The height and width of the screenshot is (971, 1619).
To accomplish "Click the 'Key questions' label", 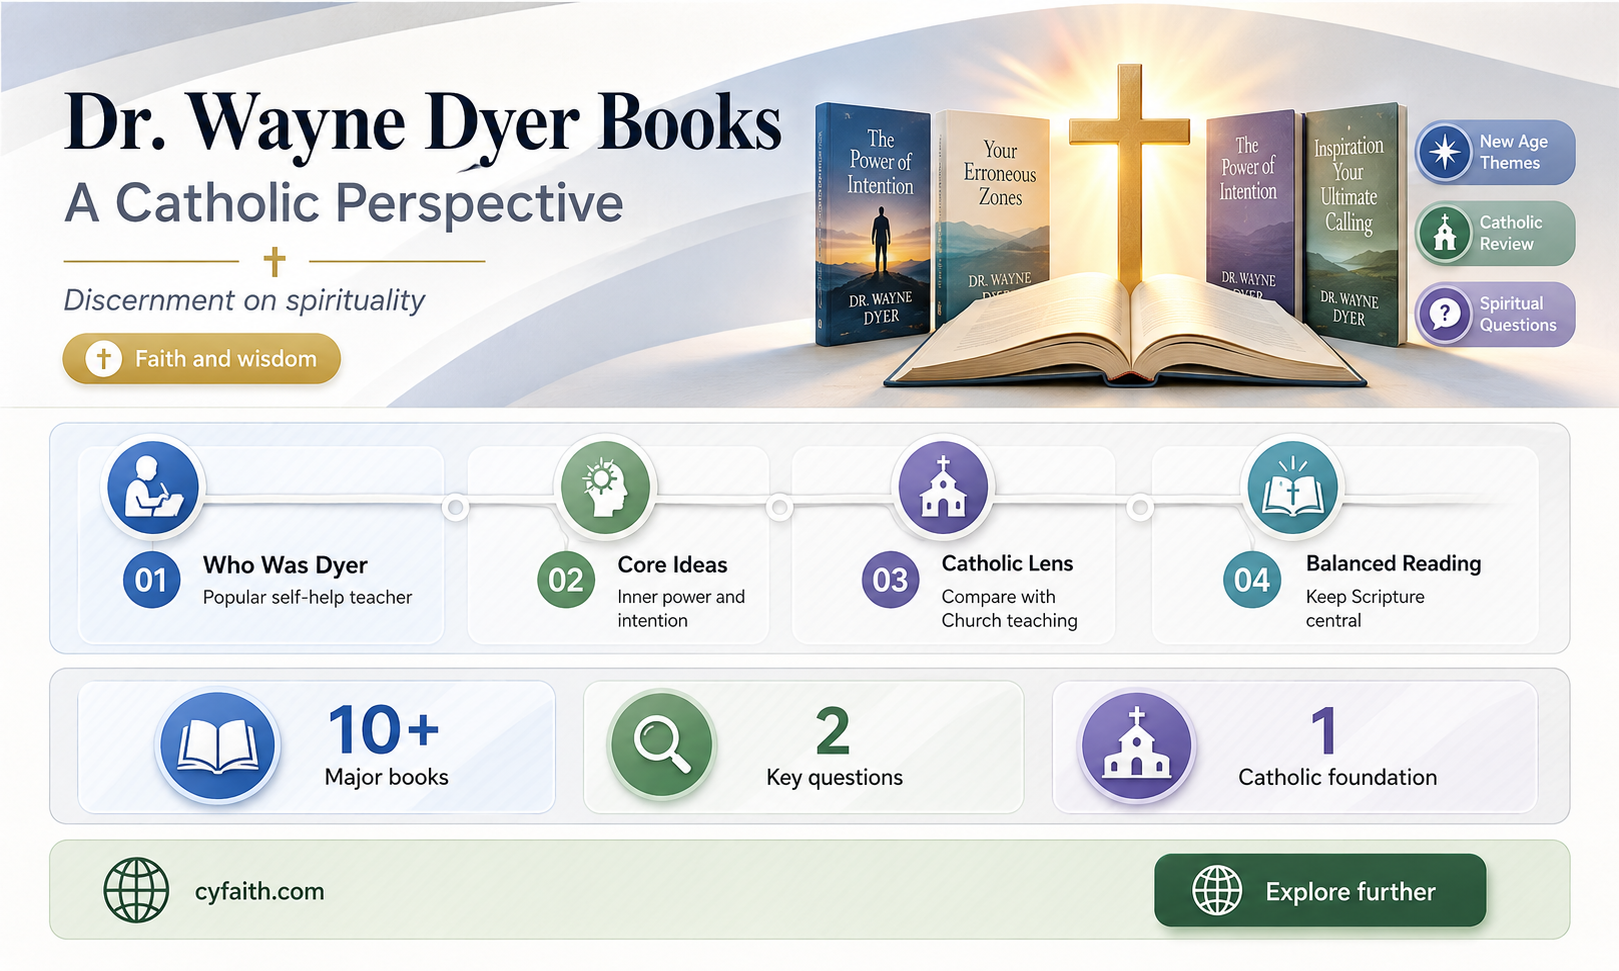I will tap(834, 777).
